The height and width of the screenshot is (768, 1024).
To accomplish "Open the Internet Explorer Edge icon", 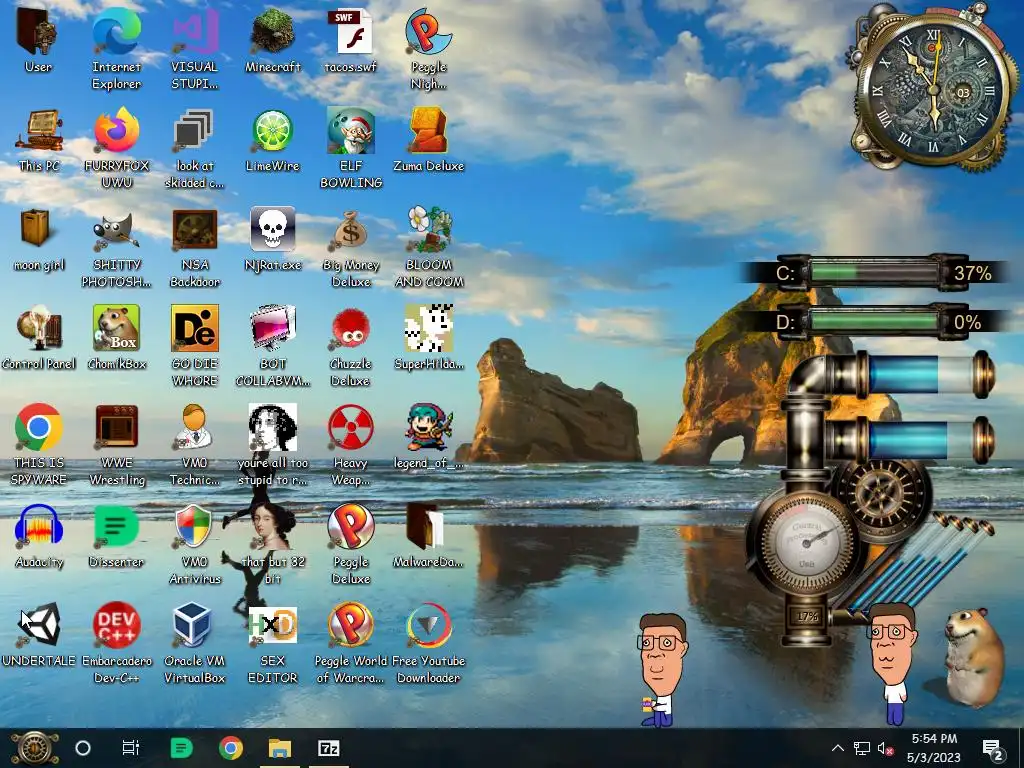I will tap(116, 33).
